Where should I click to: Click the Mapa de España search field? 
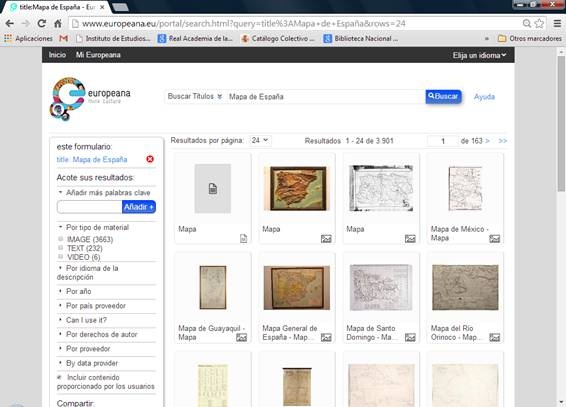[325, 97]
